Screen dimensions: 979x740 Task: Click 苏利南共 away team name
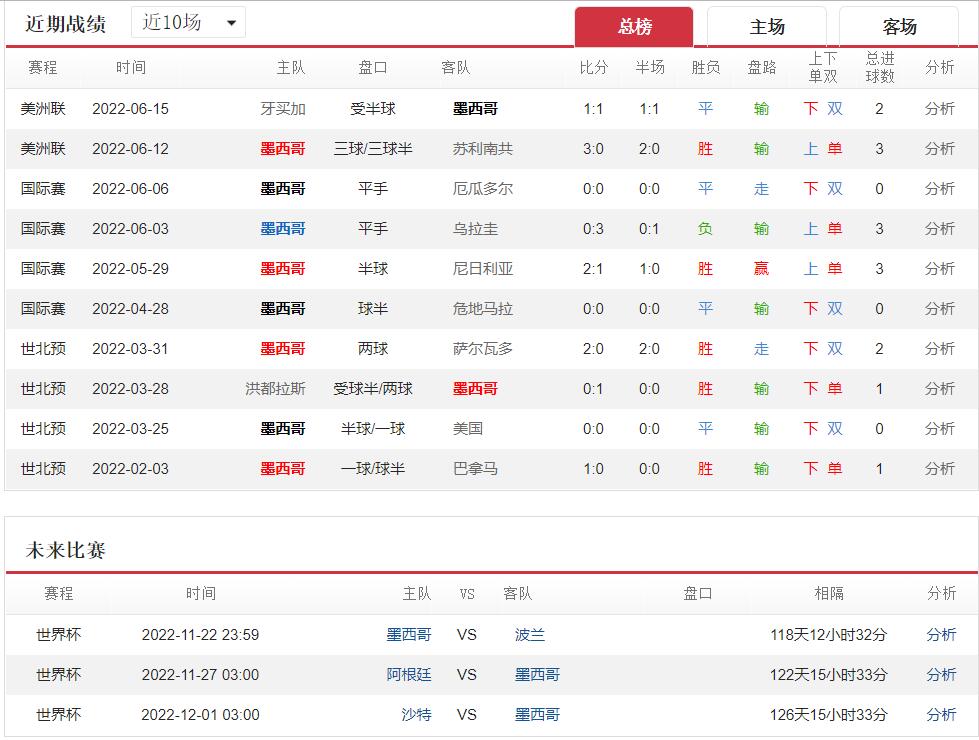click(x=483, y=149)
